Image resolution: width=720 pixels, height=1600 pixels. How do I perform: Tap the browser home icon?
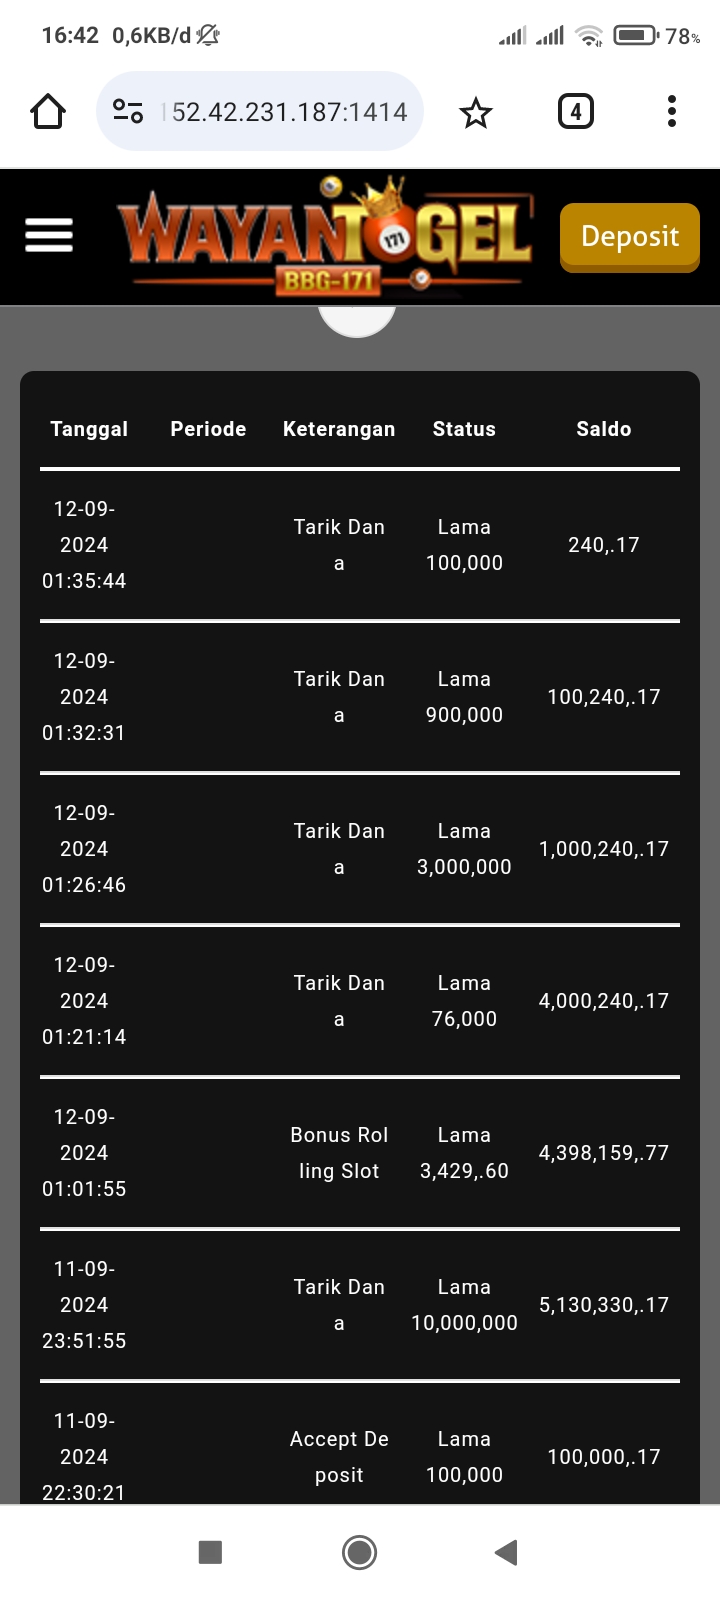48,112
